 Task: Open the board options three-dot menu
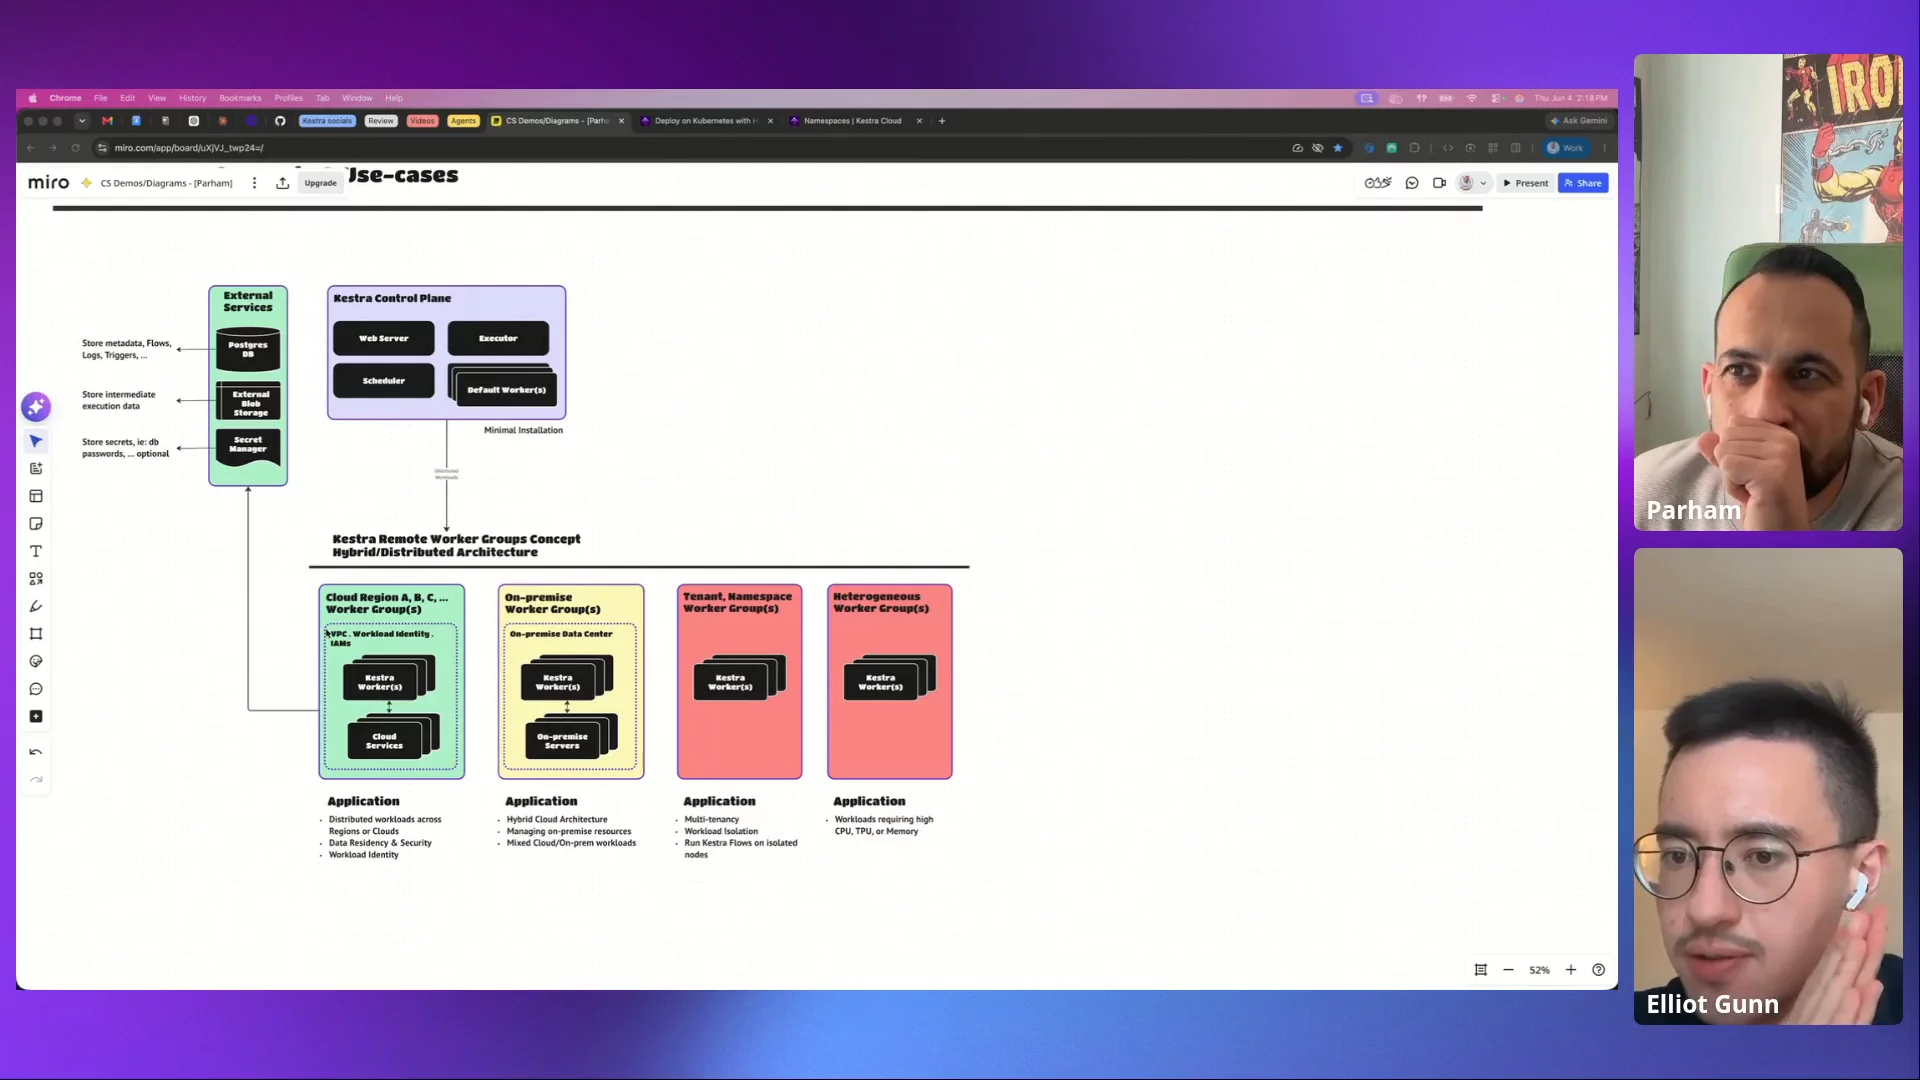coord(255,183)
